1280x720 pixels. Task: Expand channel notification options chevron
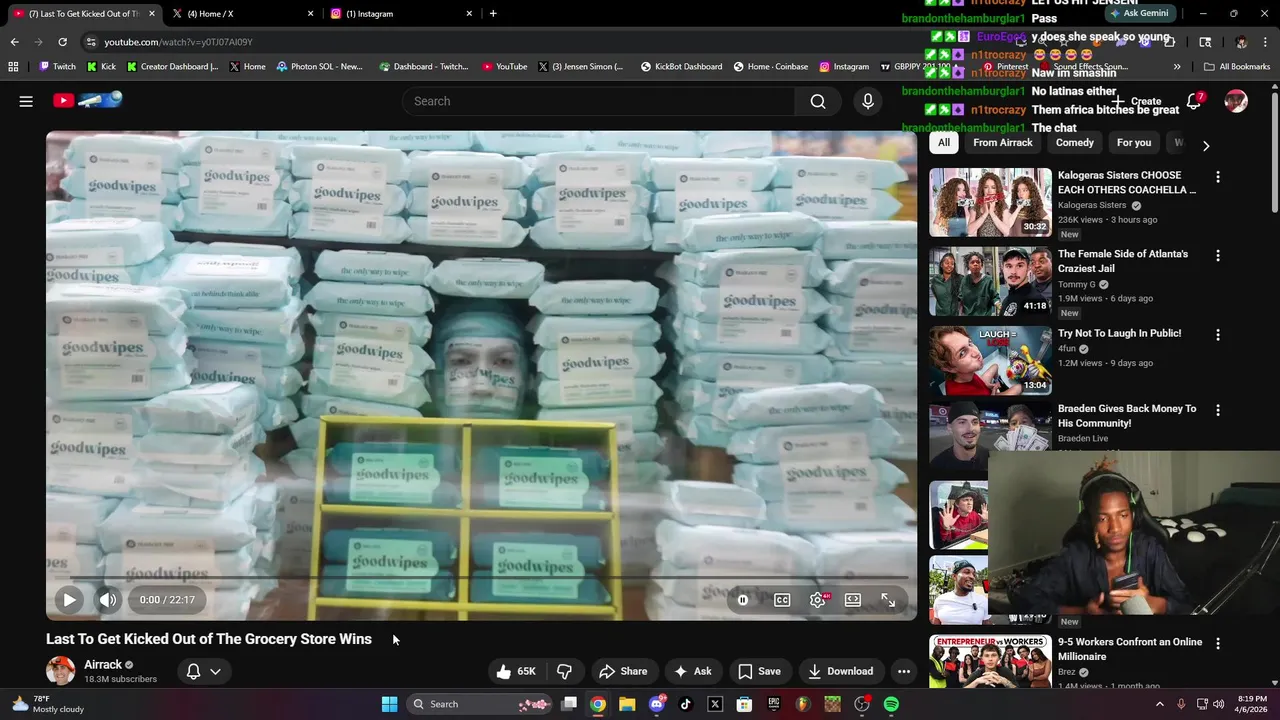pyautogui.click(x=215, y=672)
